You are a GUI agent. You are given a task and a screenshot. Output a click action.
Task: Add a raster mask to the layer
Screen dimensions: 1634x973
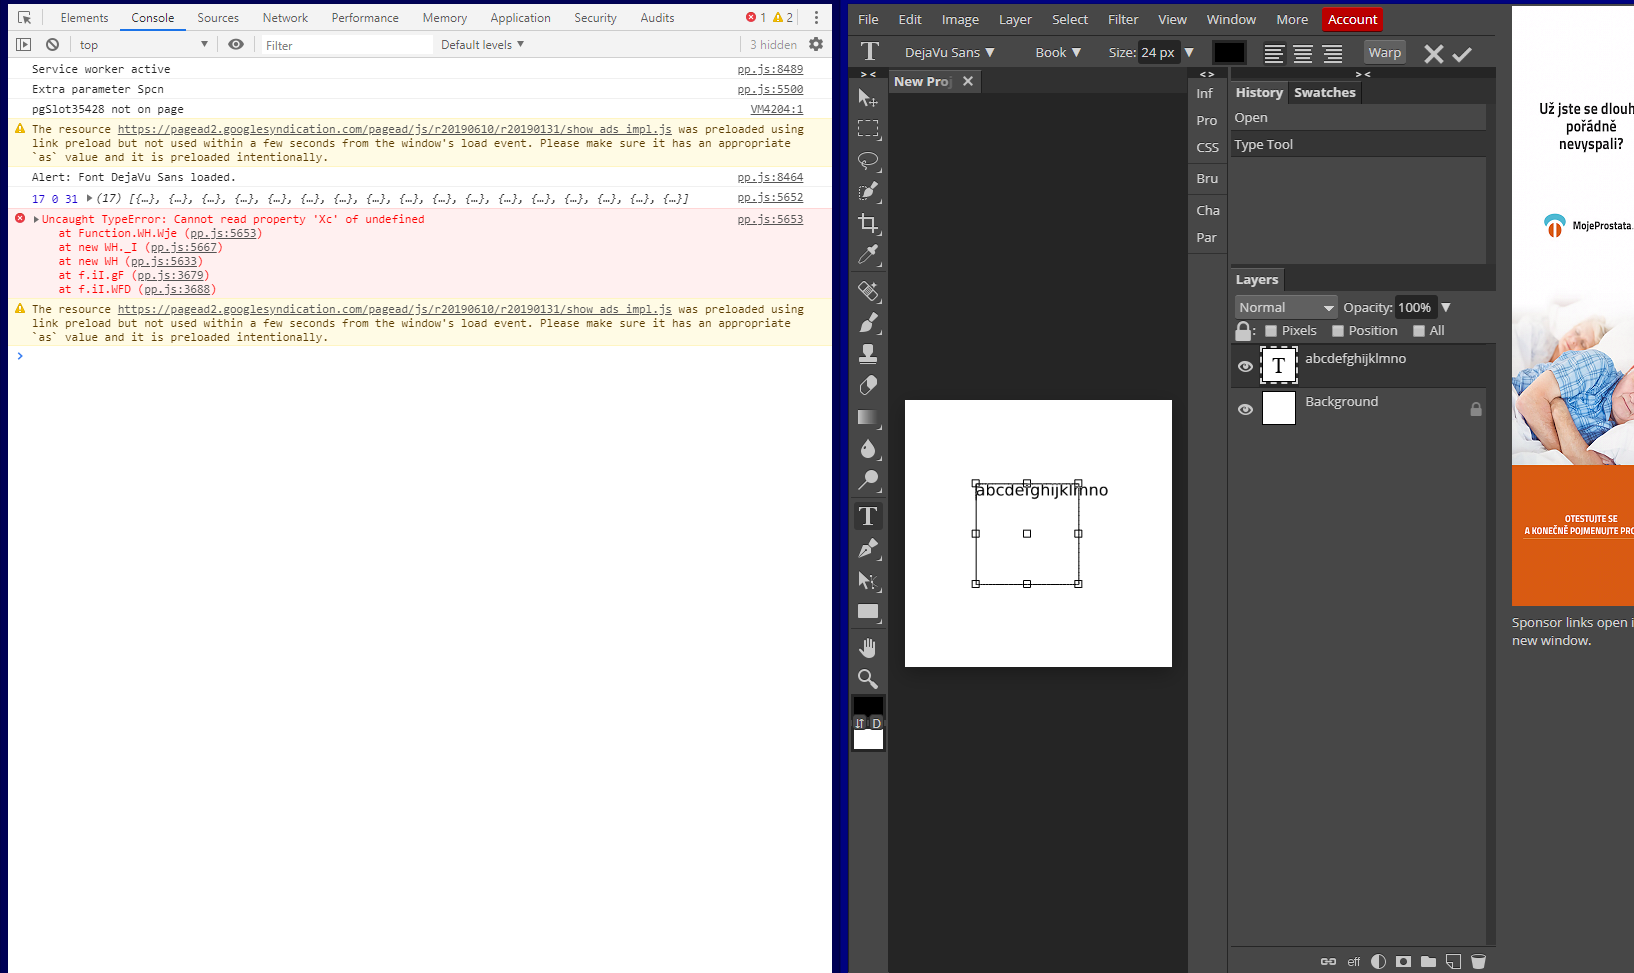tap(1403, 961)
